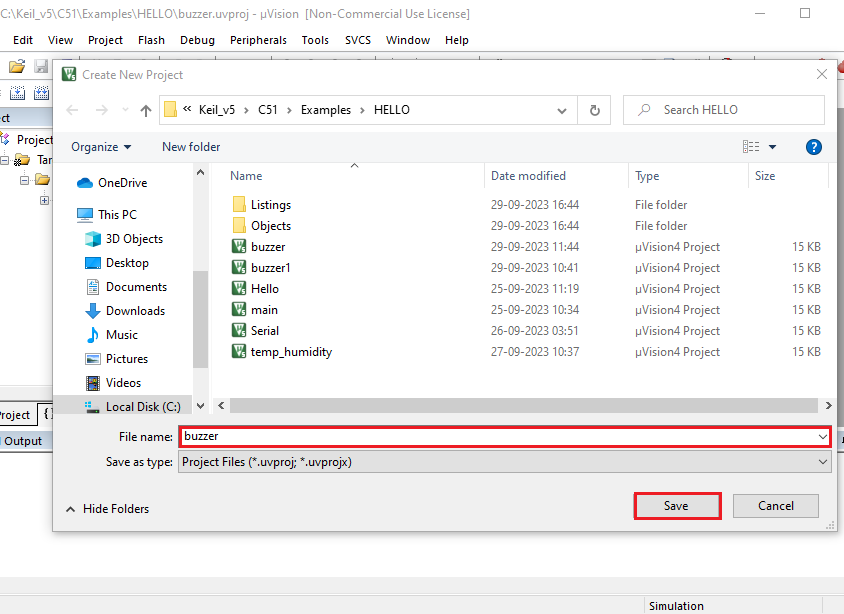Screen dimensions: 844x614
Task: Expand the File name combo box arrow
Action: tap(823, 437)
